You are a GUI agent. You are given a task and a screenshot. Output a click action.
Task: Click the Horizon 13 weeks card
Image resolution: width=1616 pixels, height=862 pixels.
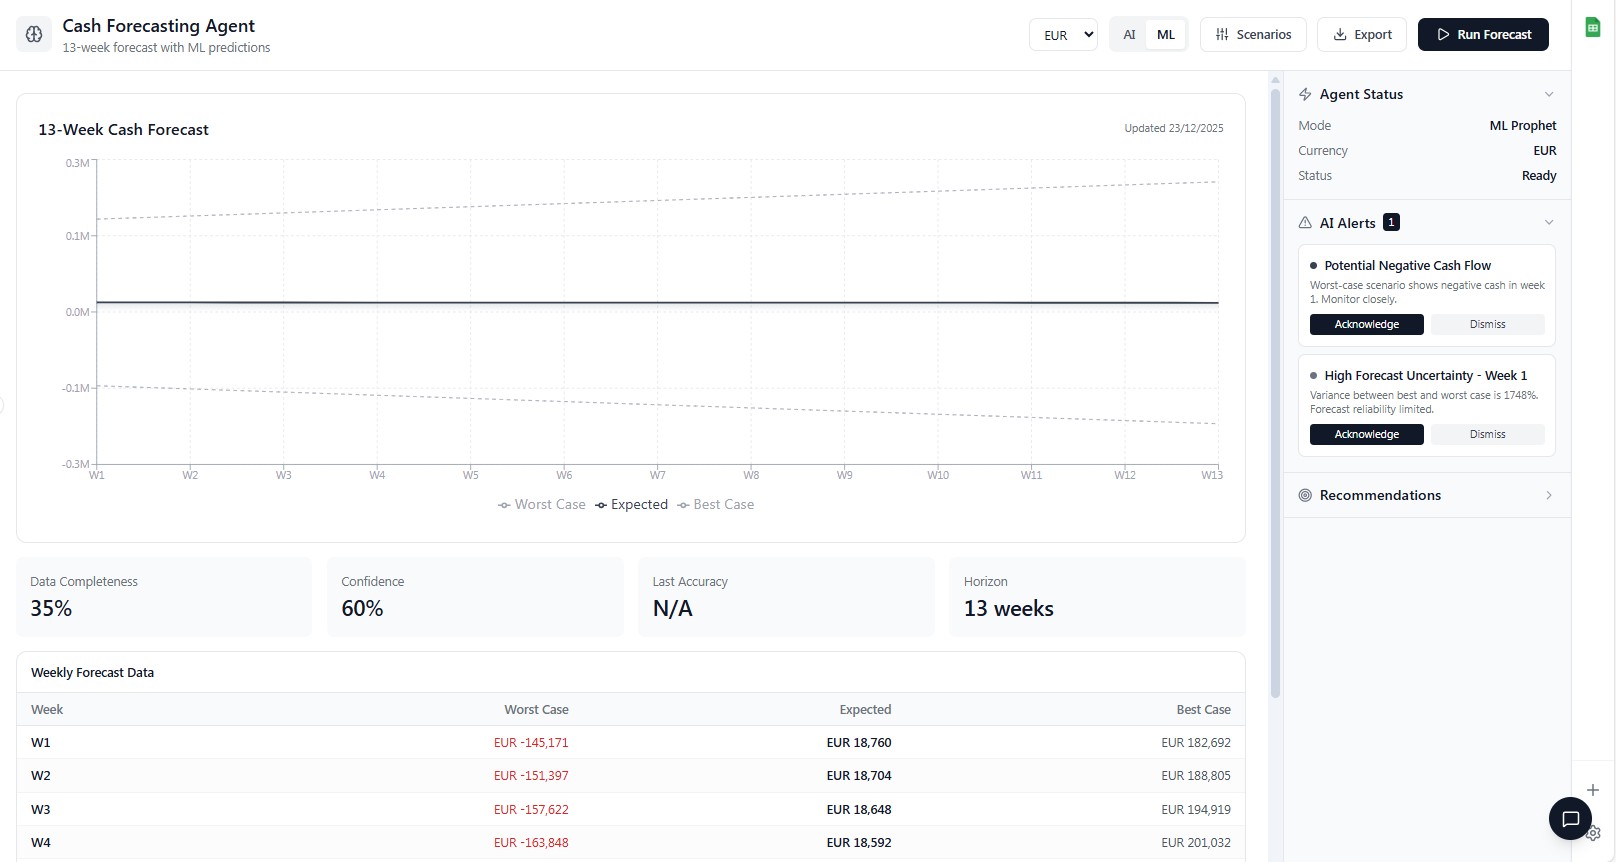pyautogui.click(x=1097, y=597)
